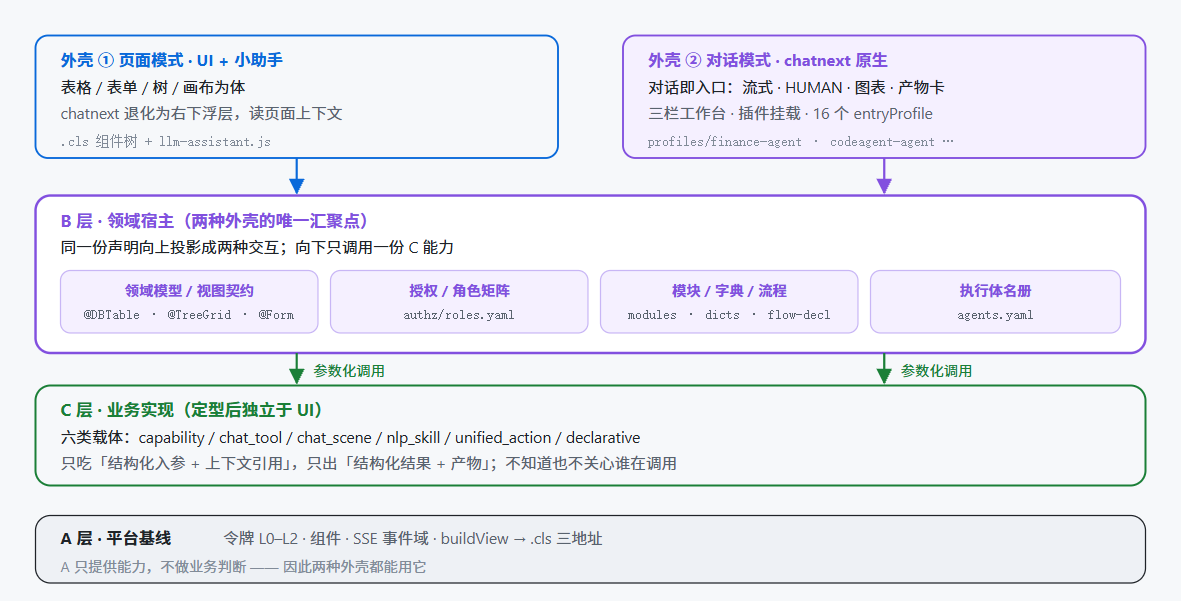The height and width of the screenshot is (601, 1181).
Task: Select the "buildView → .cls 三地址" text
Action: pos(521,538)
